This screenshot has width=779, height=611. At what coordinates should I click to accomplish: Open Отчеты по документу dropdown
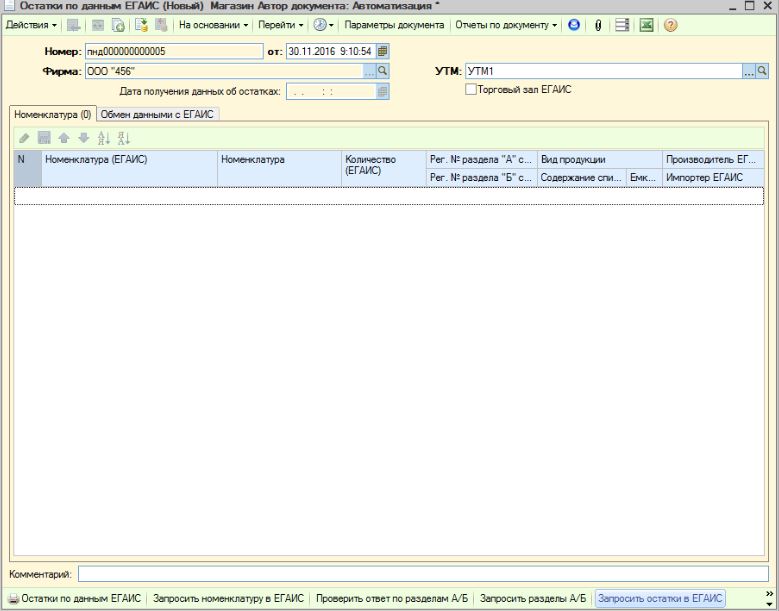pyautogui.click(x=506, y=25)
